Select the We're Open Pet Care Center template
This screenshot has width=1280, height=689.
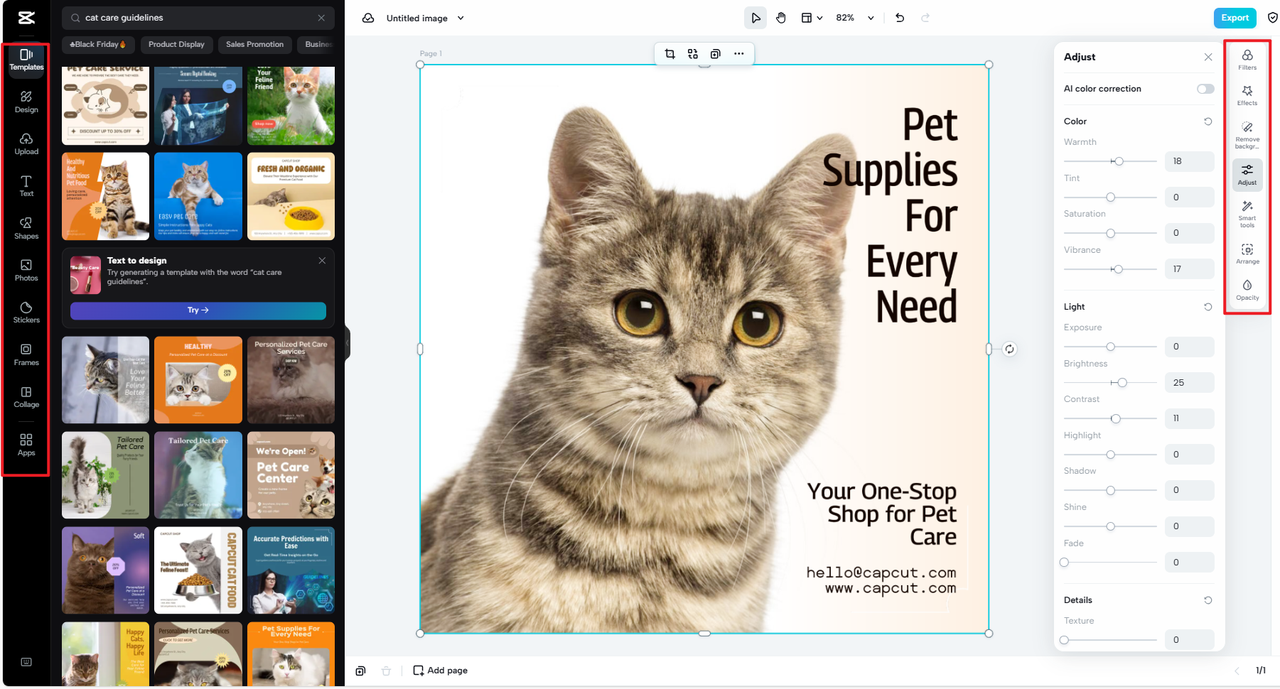click(291, 475)
